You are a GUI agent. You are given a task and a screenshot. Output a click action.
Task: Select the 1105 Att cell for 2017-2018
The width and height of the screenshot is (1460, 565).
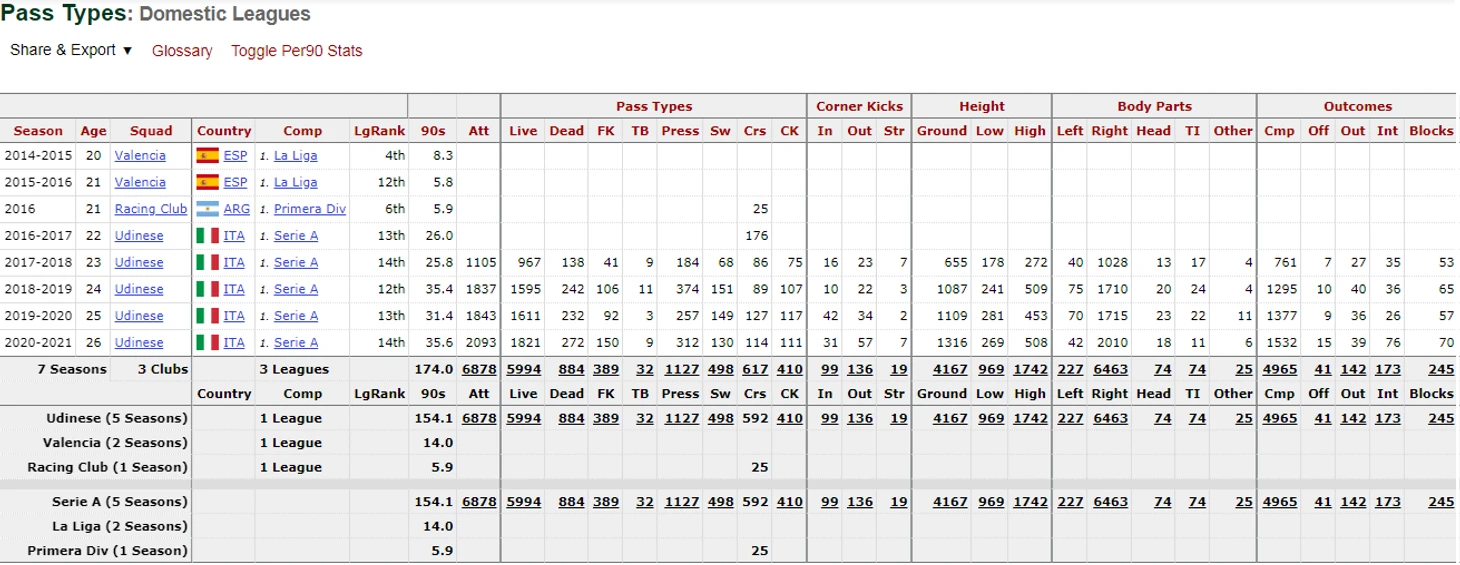[x=479, y=262]
